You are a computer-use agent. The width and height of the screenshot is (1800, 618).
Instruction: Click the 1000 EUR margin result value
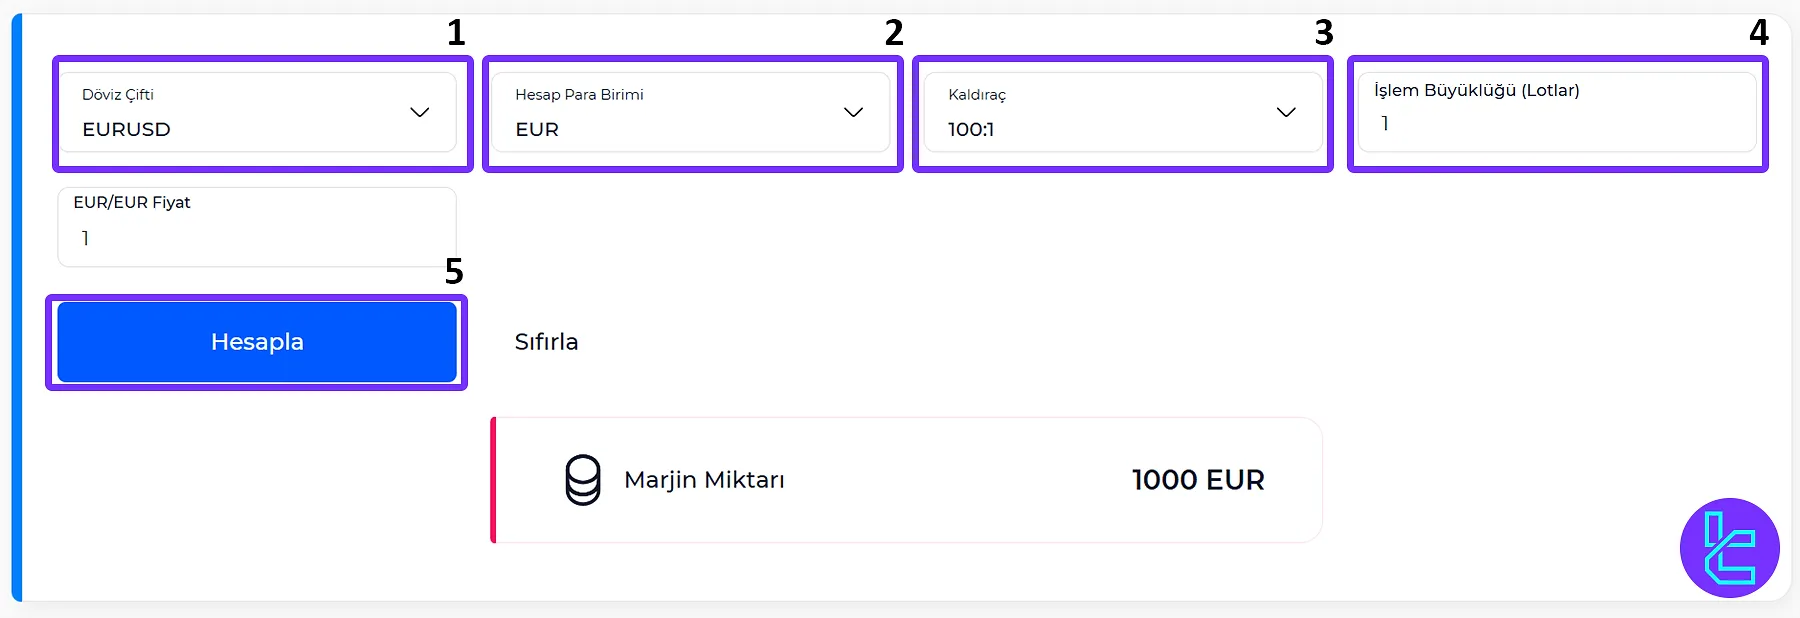pos(1197,480)
